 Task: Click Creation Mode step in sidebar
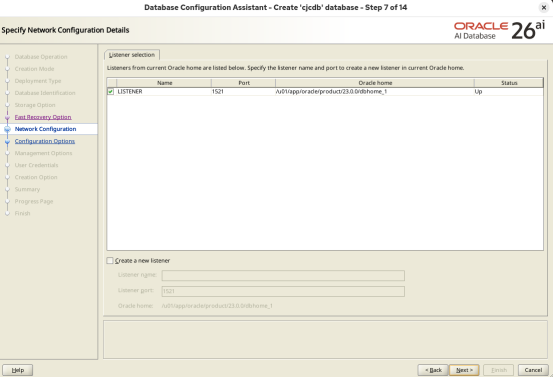pos(35,69)
